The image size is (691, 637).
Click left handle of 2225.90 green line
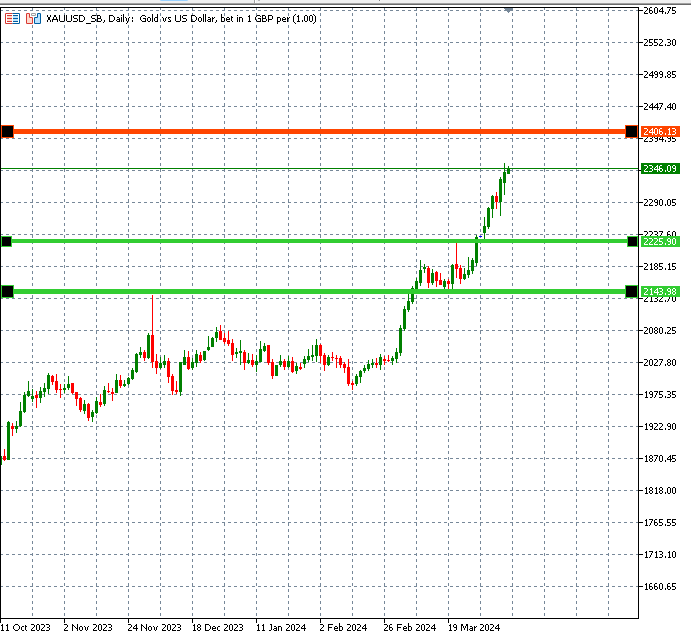pyautogui.click(x=7, y=241)
